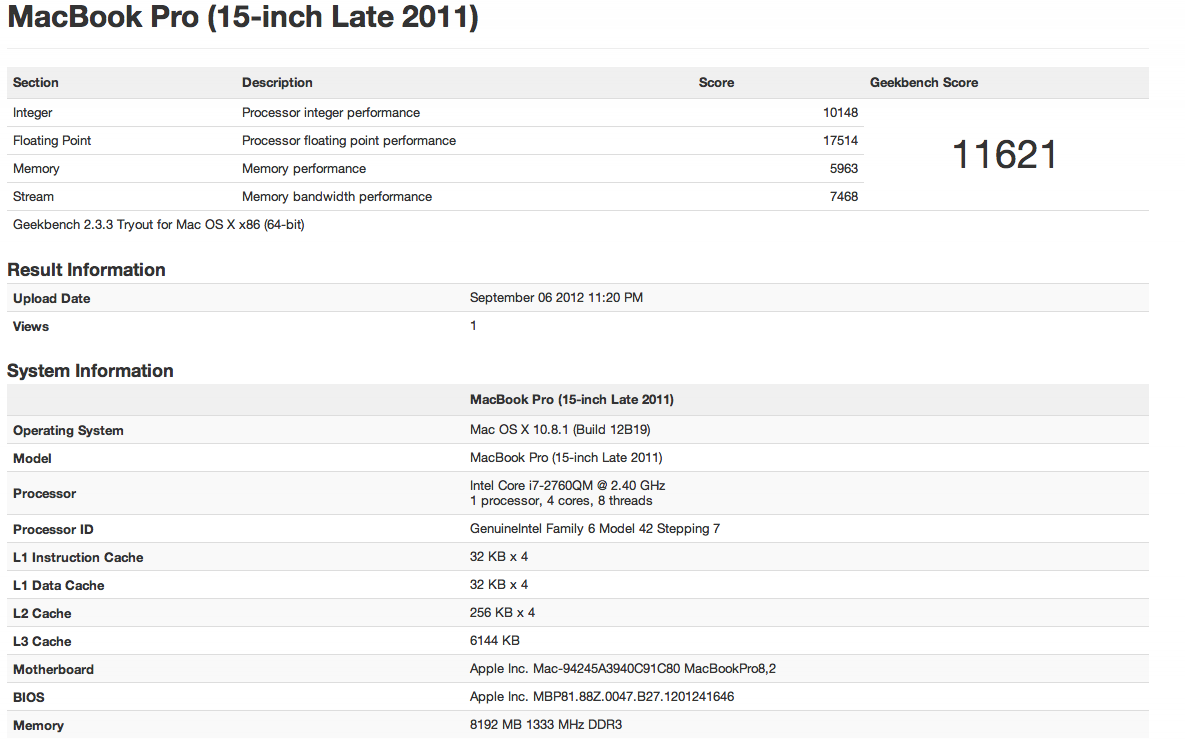The width and height of the screenshot is (1185, 741).
Task: Click the L1 Data Cache value 32 KB x 4
Action: tap(499, 584)
